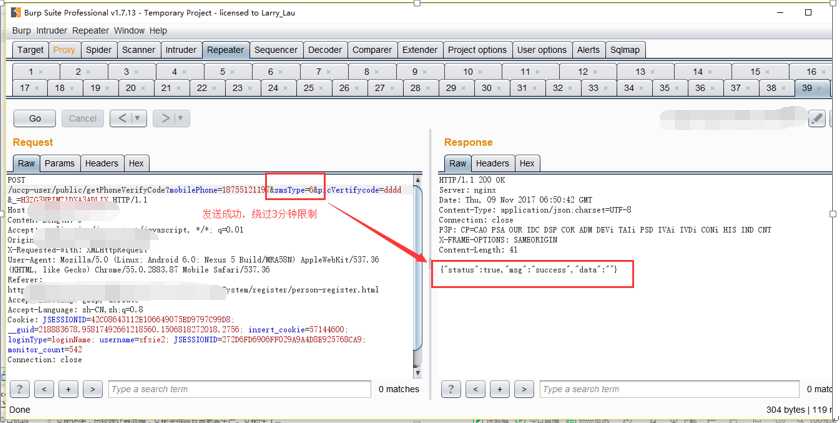The image size is (840, 423).
Task: Open the Help menu
Action: click(158, 31)
